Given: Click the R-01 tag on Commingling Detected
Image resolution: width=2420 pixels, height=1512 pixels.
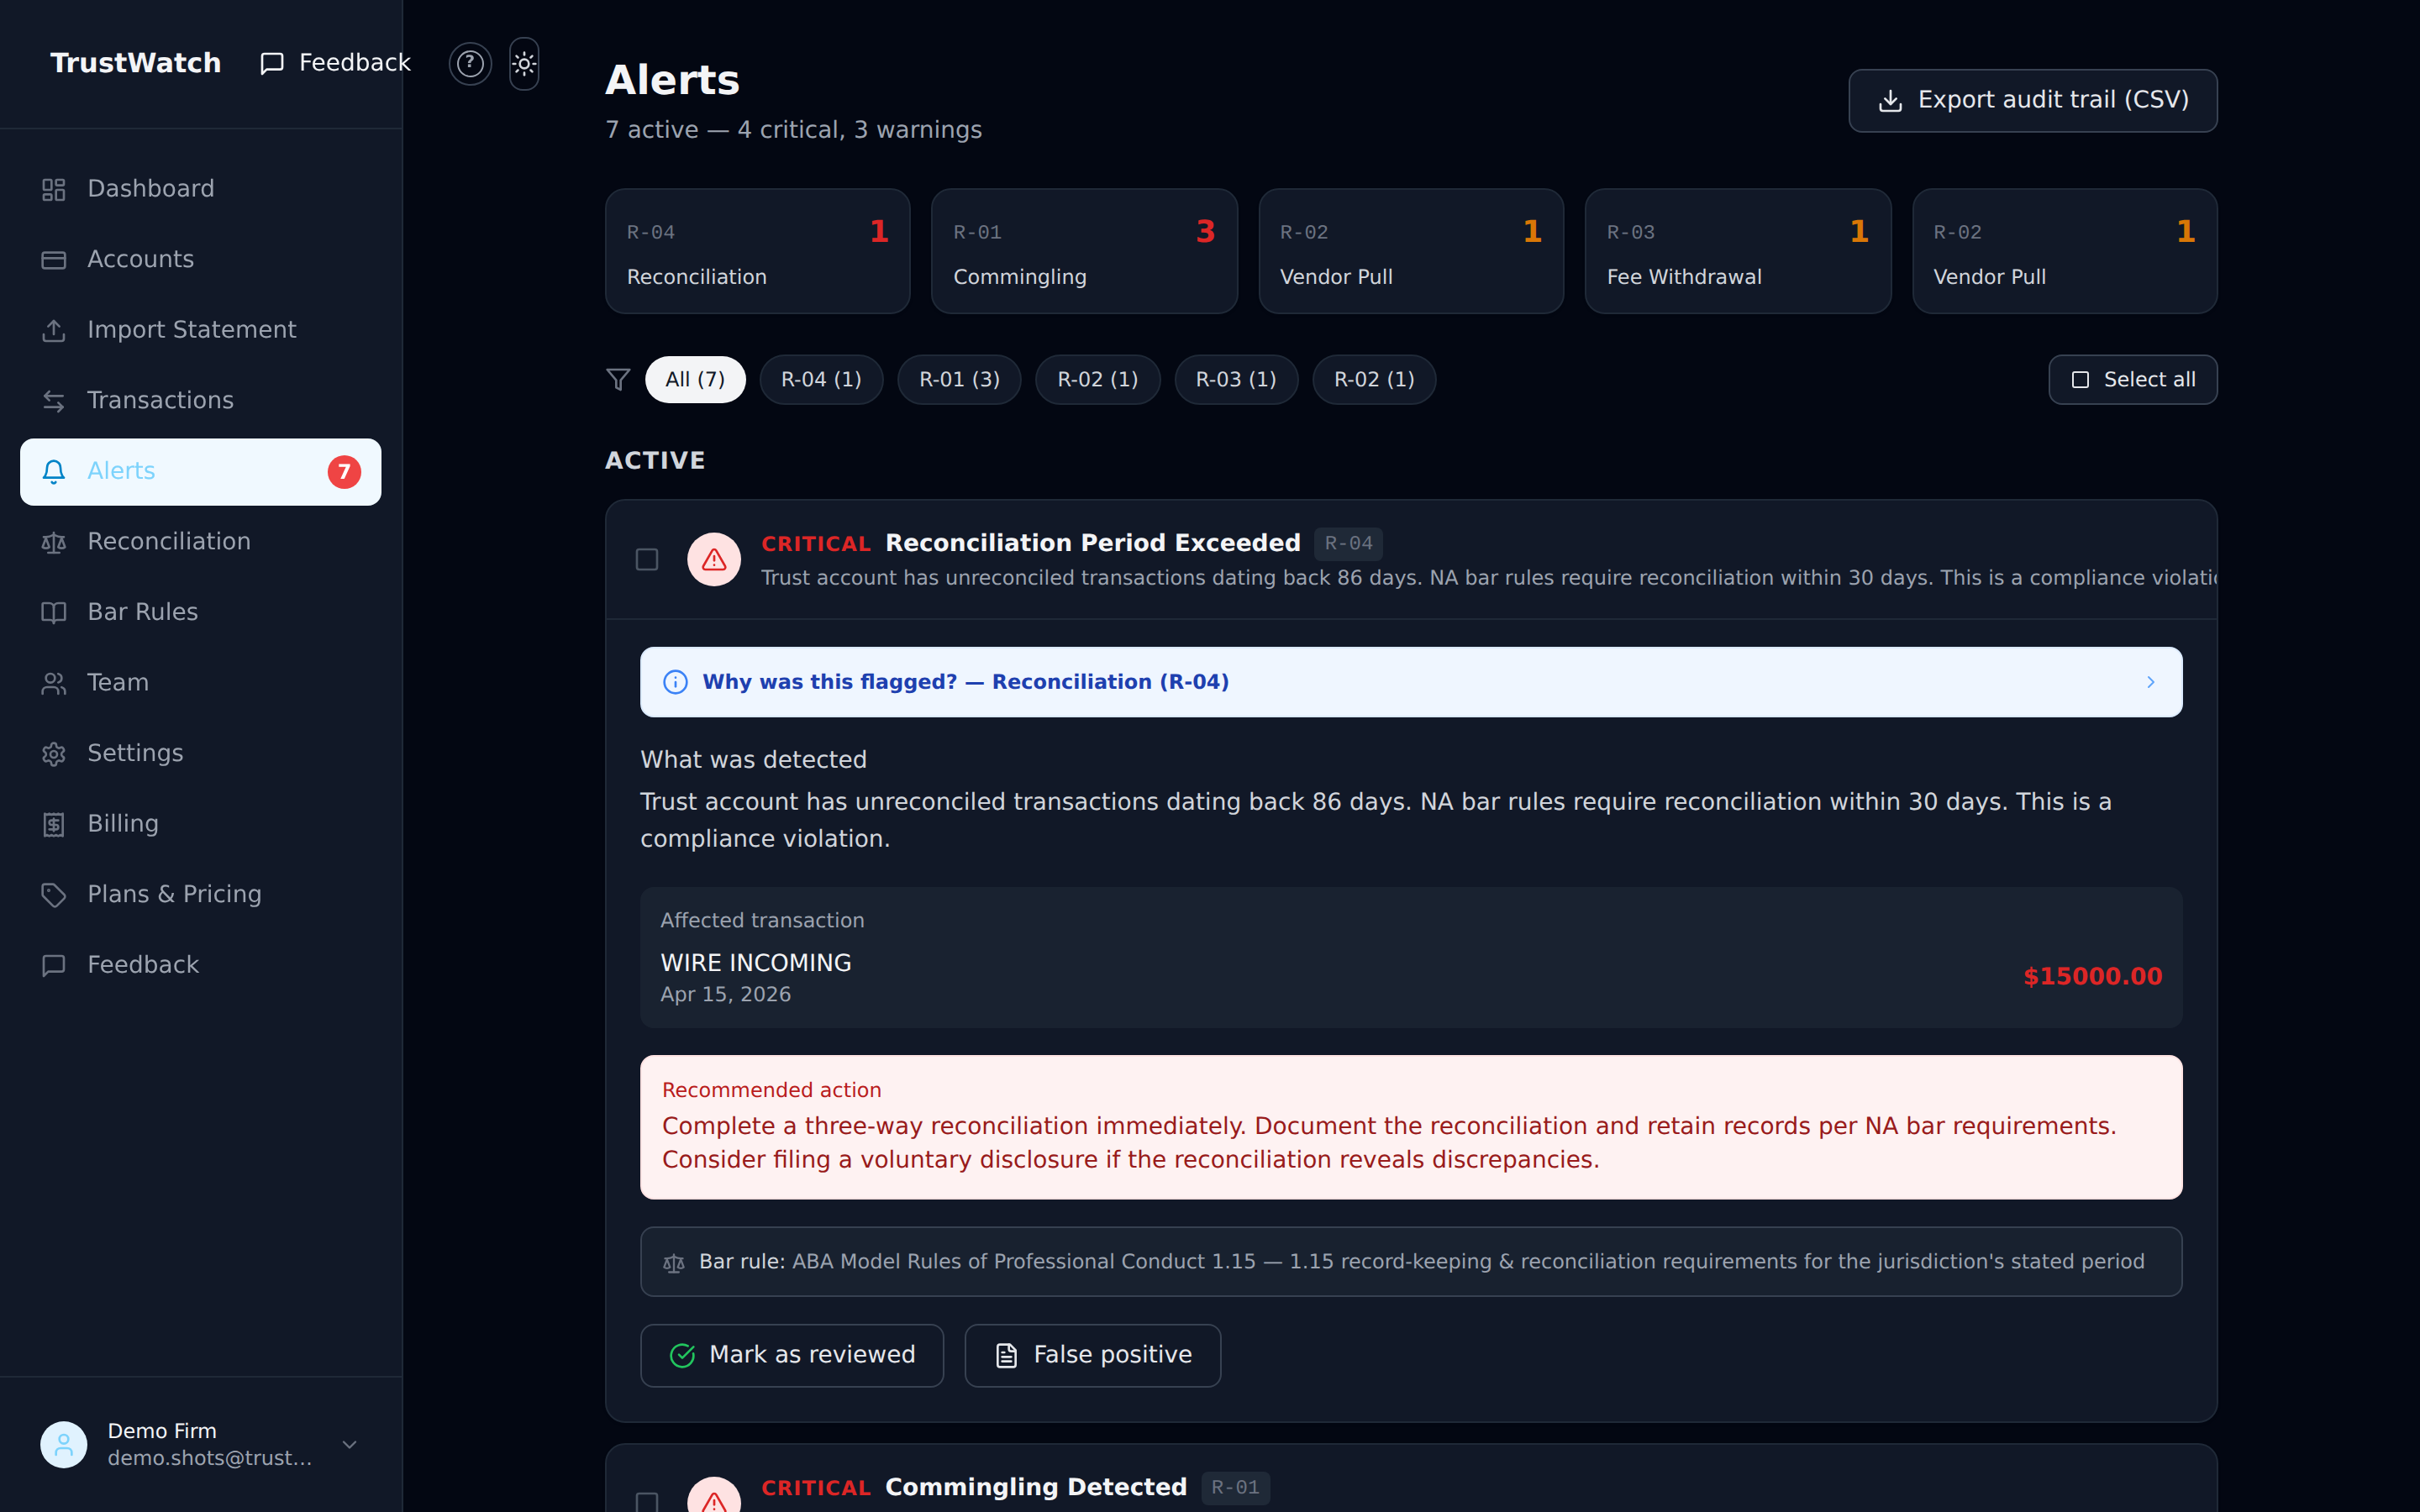Looking at the screenshot, I should pyautogui.click(x=1235, y=1488).
